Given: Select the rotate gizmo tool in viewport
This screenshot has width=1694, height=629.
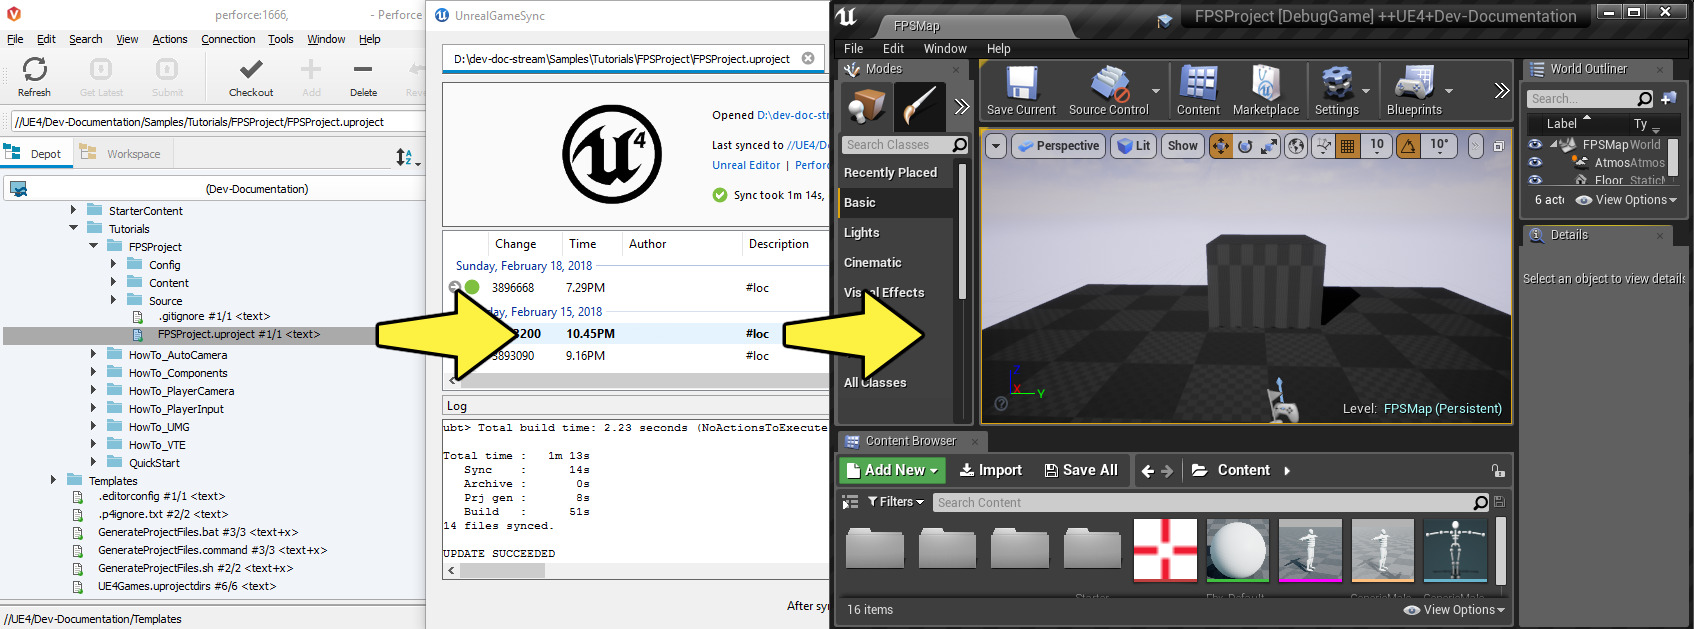Looking at the screenshot, I should (1245, 146).
